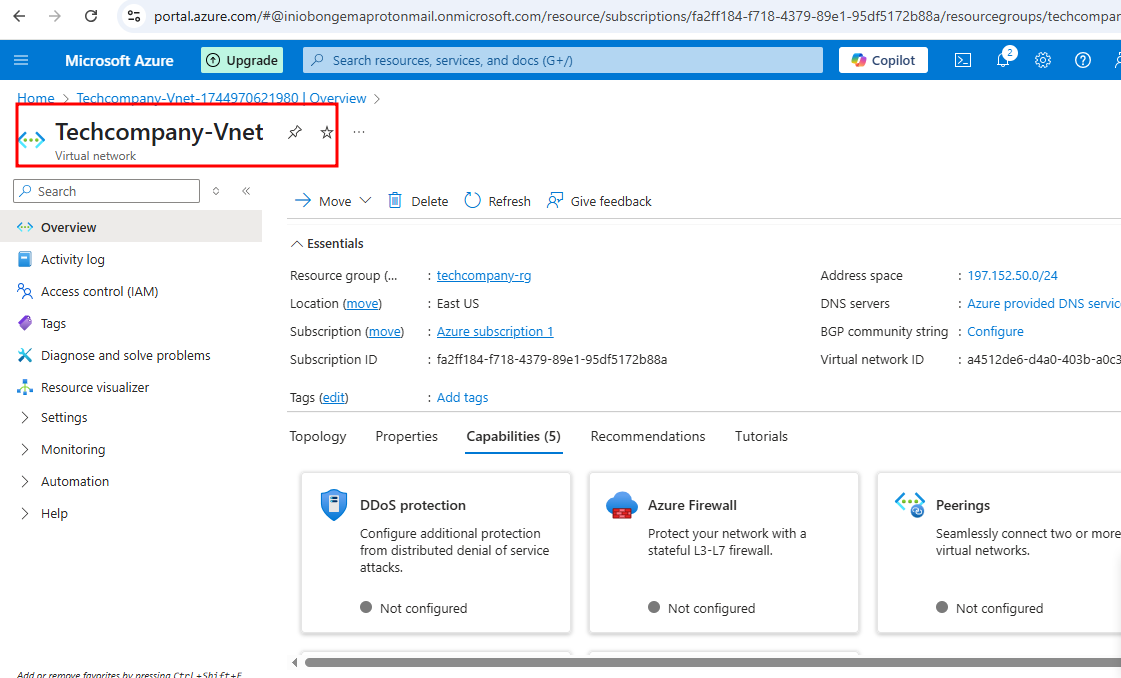The width and height of the screenshot is (1121, 678).
Task: Collapse the Essentials section
Action: tap(296, 244)
